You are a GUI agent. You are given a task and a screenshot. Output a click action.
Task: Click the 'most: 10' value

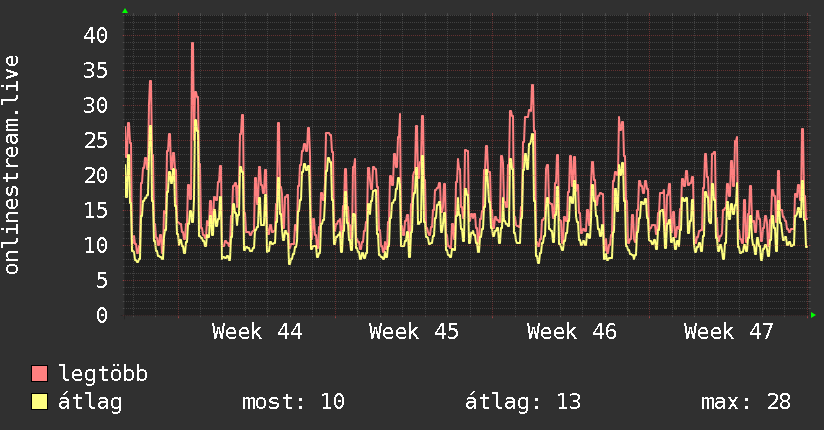pyautogui.click(x=293, y=402)
